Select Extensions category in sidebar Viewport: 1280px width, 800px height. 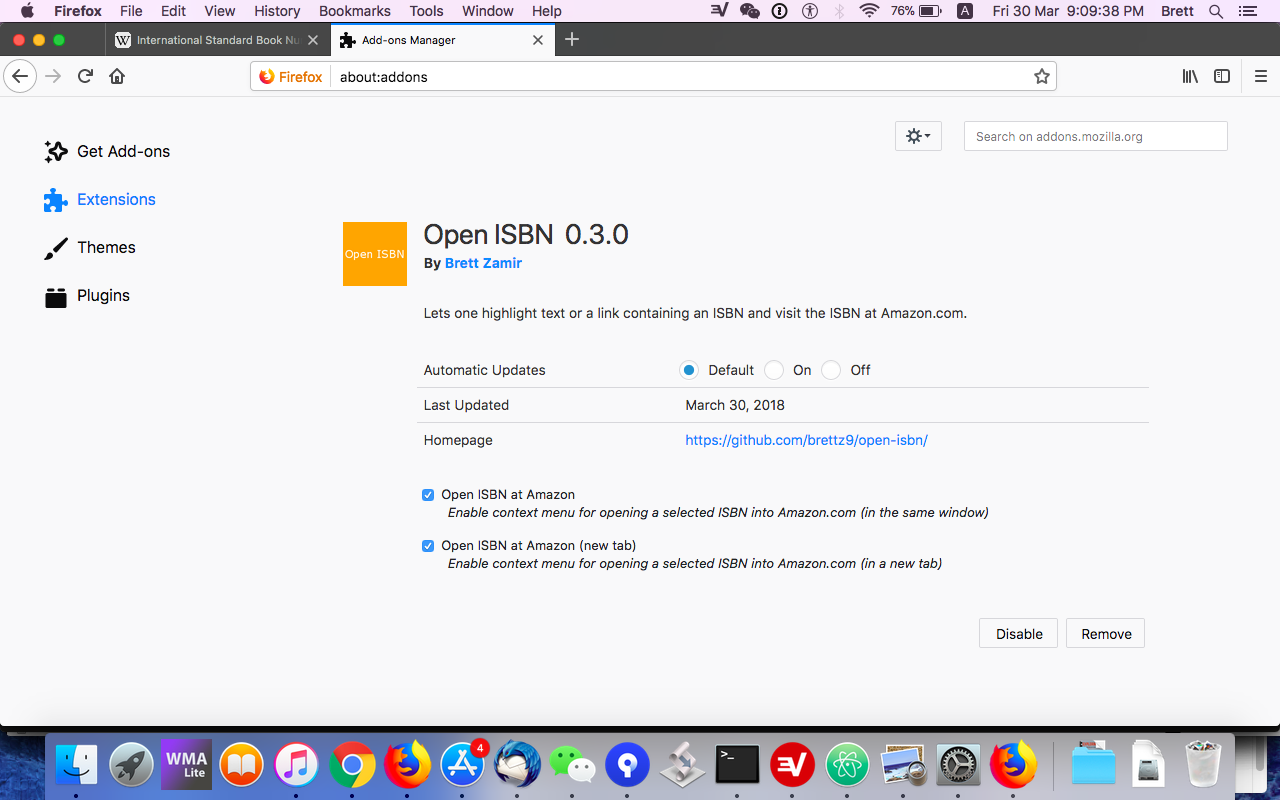100,200
